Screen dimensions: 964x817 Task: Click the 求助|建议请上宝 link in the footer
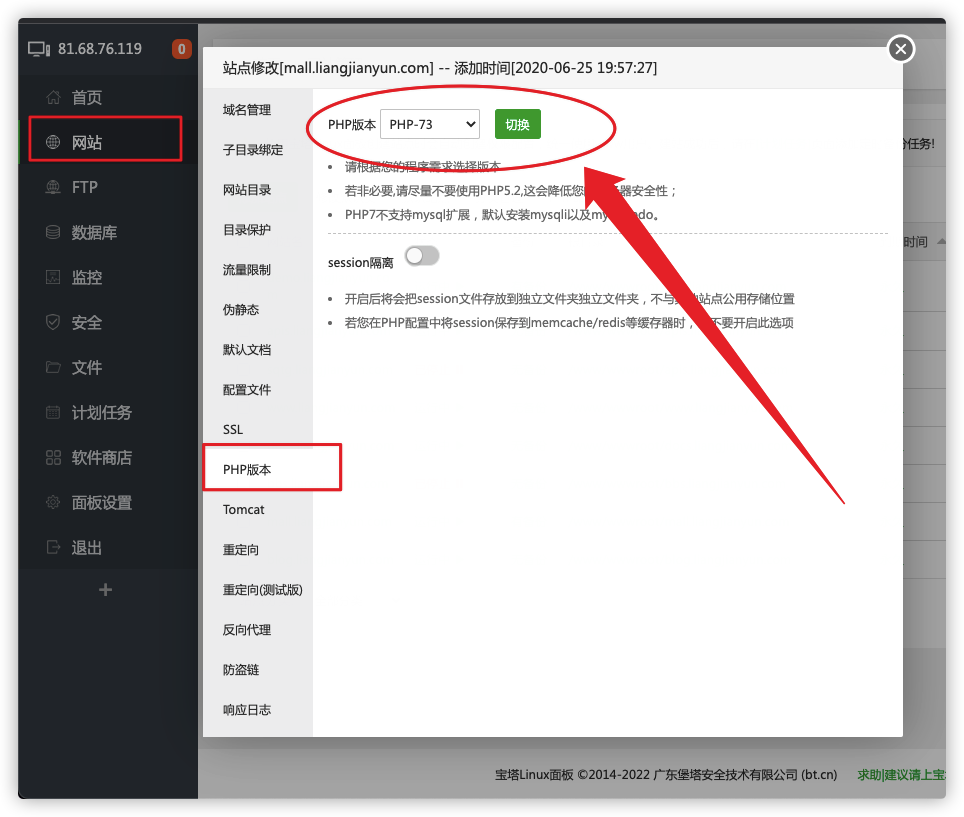901,775
